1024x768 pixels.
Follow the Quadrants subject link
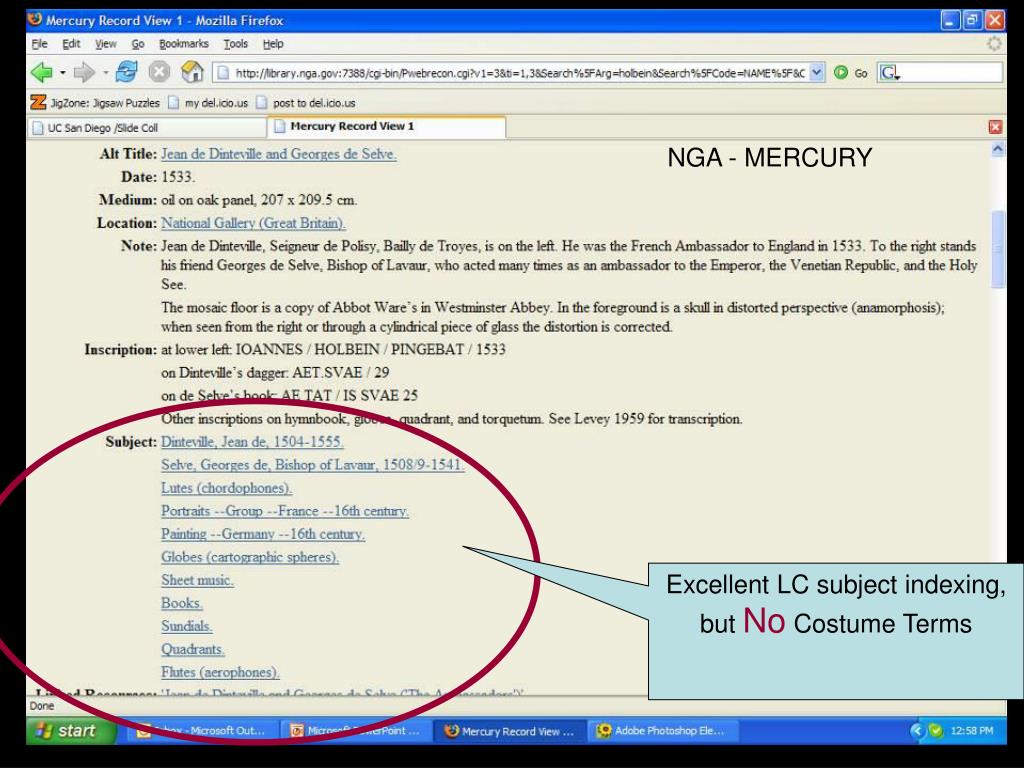pyautogui.click(x=193, y=649)
